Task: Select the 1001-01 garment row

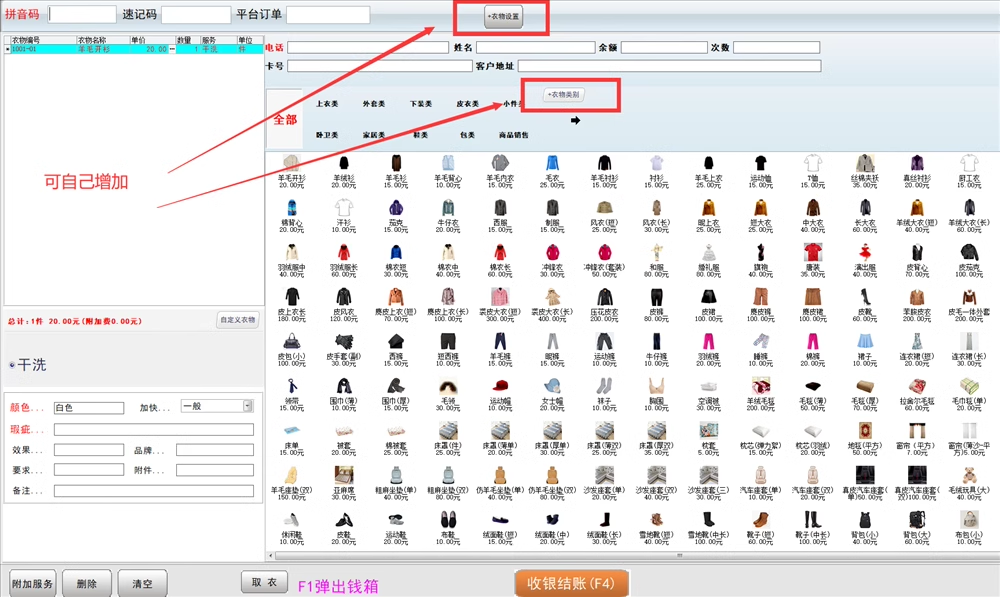Action: (134, 49)
